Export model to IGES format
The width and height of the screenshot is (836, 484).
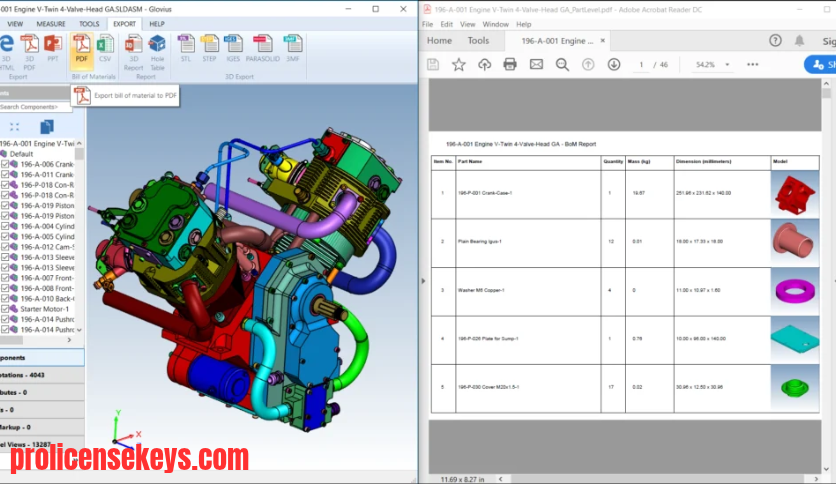click(x=233, y=49)
